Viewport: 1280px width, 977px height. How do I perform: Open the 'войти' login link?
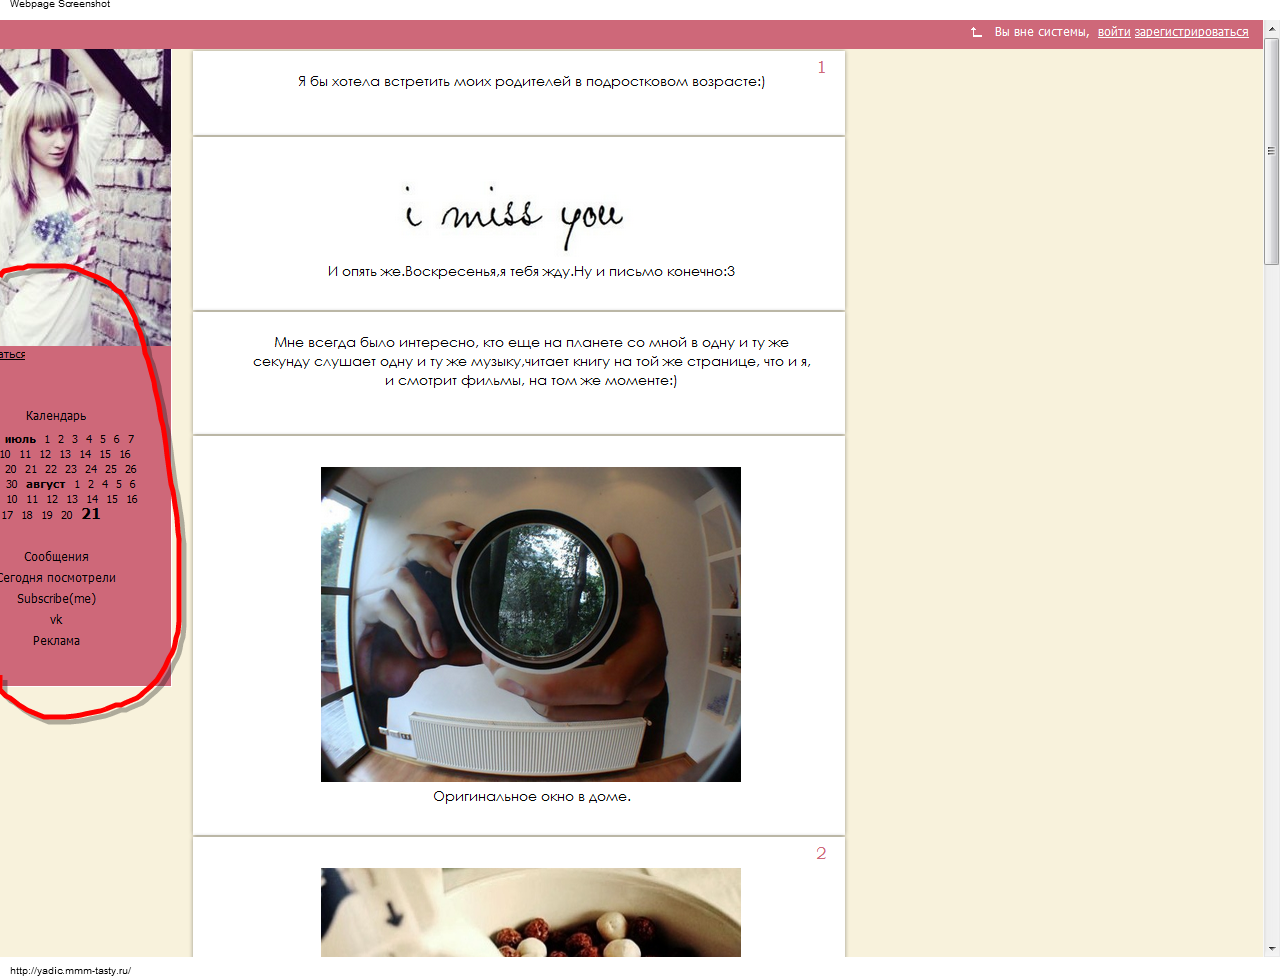coord(1114,32)
